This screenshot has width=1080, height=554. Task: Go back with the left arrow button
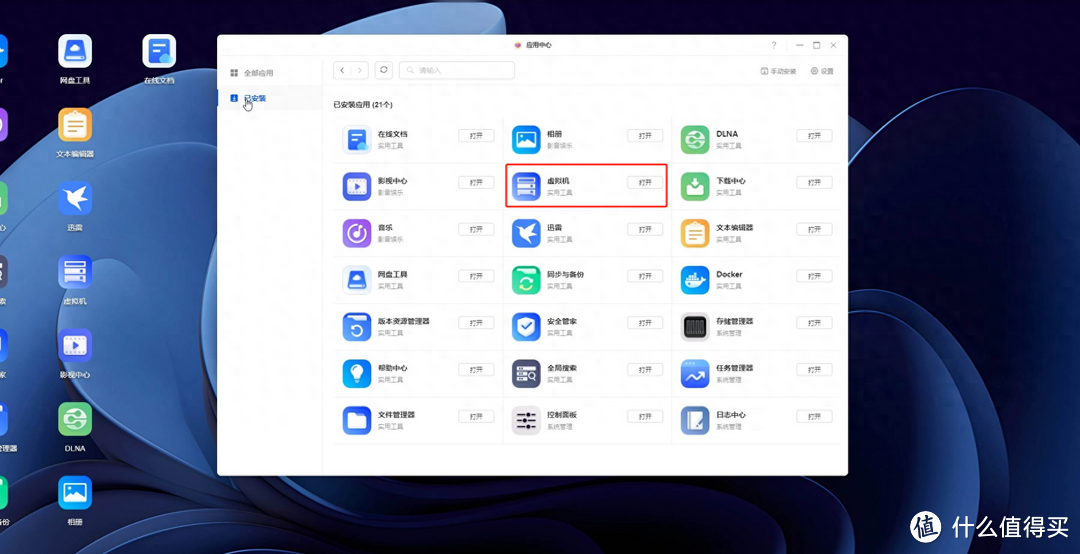pyautogui.click(x=342, y=70)
